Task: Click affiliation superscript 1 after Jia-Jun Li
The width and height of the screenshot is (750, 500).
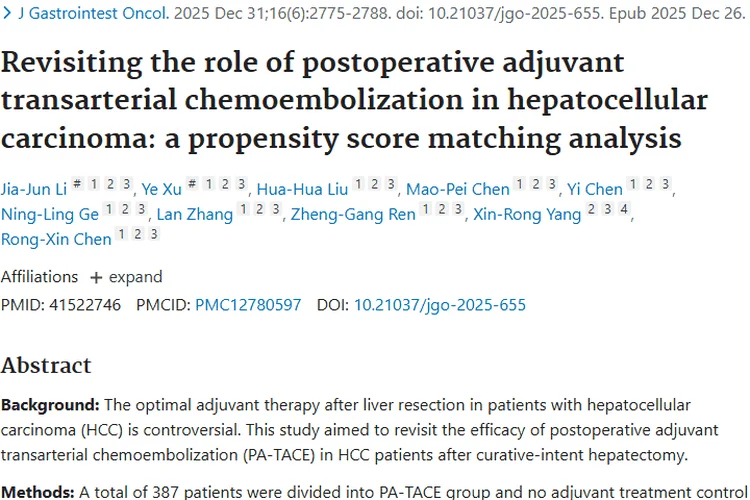Action: point(93,185)
